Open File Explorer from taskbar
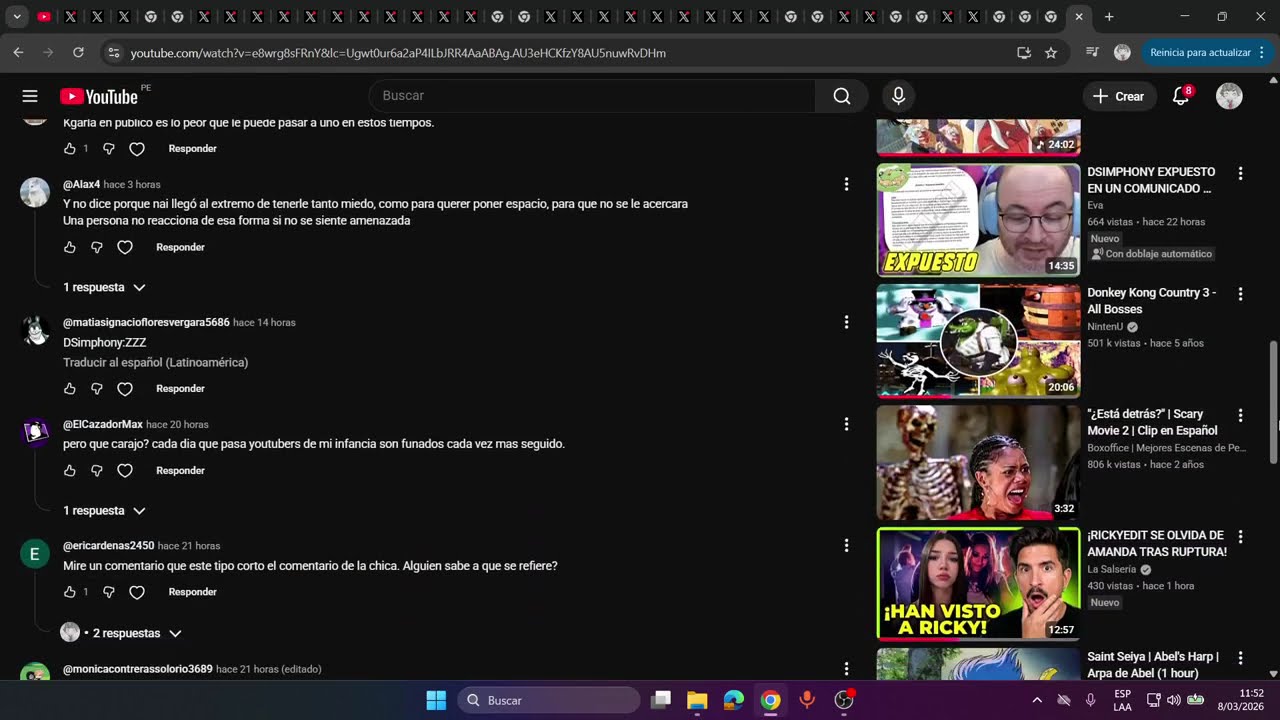 tap(697, 700)
